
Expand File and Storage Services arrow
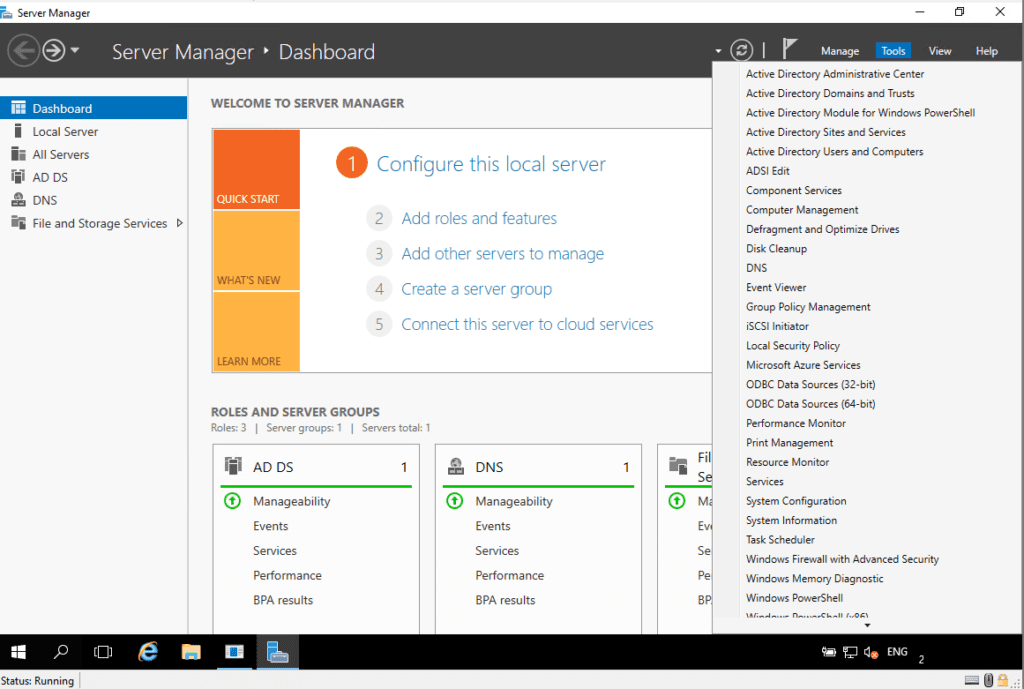point(180,223)
